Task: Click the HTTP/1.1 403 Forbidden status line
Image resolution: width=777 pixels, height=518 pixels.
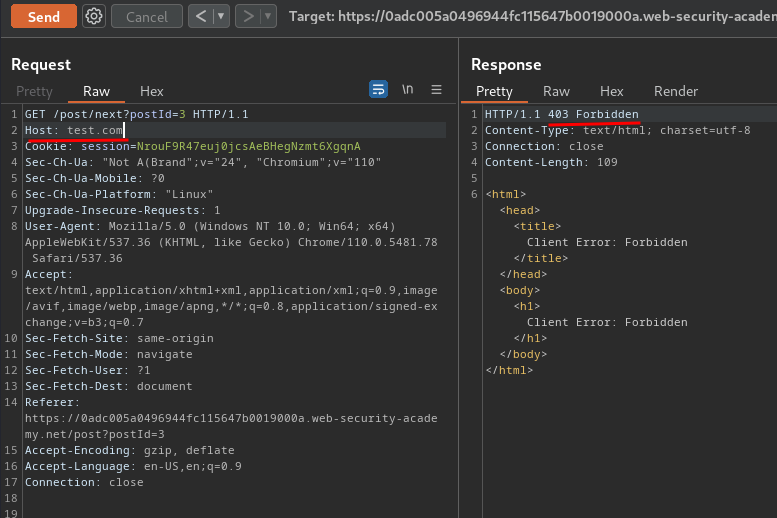Action: coord(561,114)
